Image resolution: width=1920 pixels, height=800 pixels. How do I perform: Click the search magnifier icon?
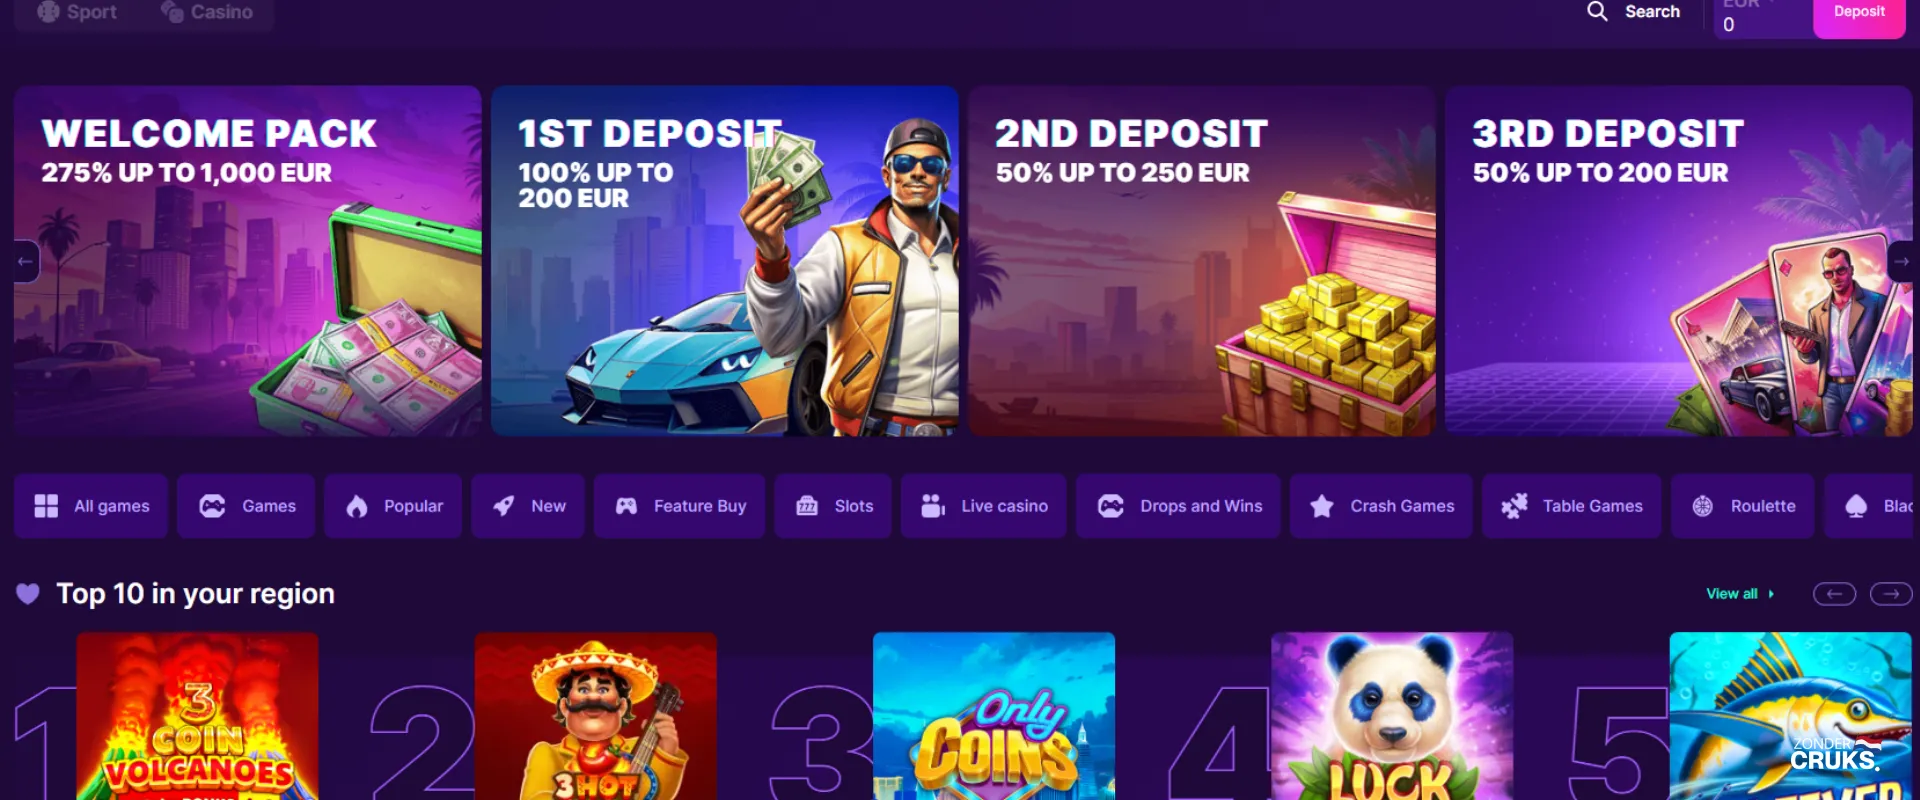[1597, 12]
